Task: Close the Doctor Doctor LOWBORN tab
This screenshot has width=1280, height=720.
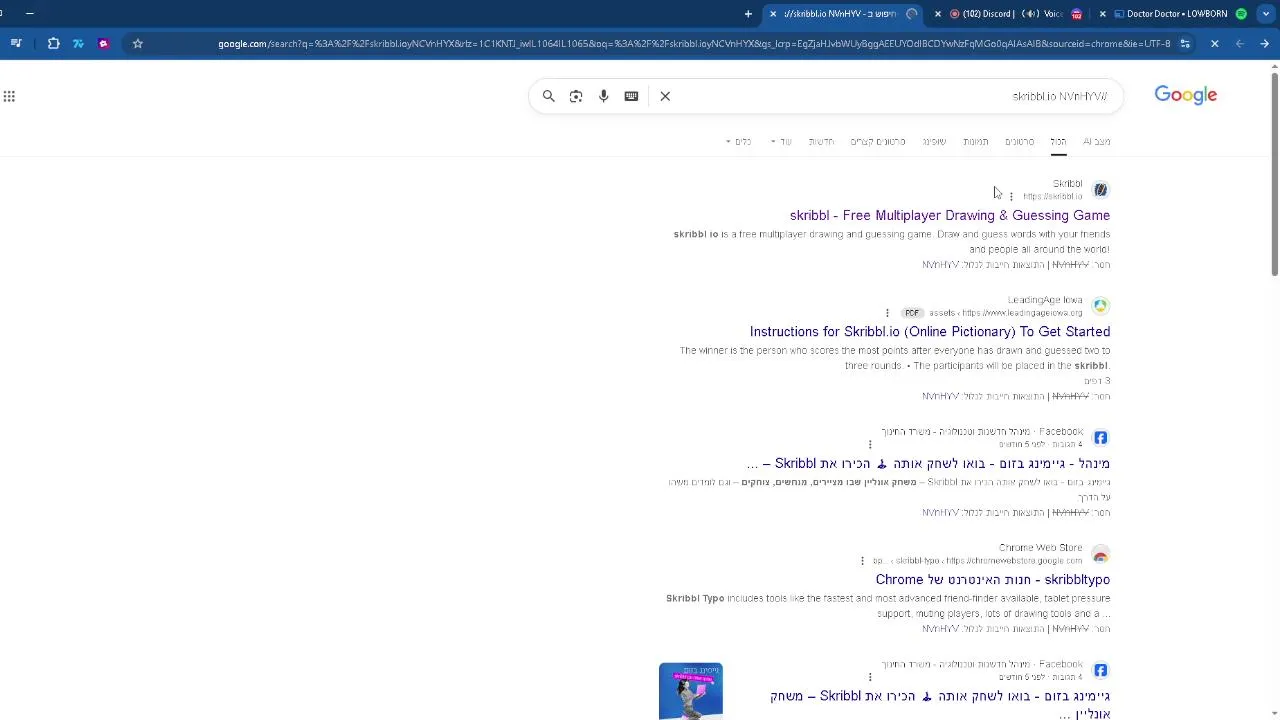Action: coord(1103,14)
